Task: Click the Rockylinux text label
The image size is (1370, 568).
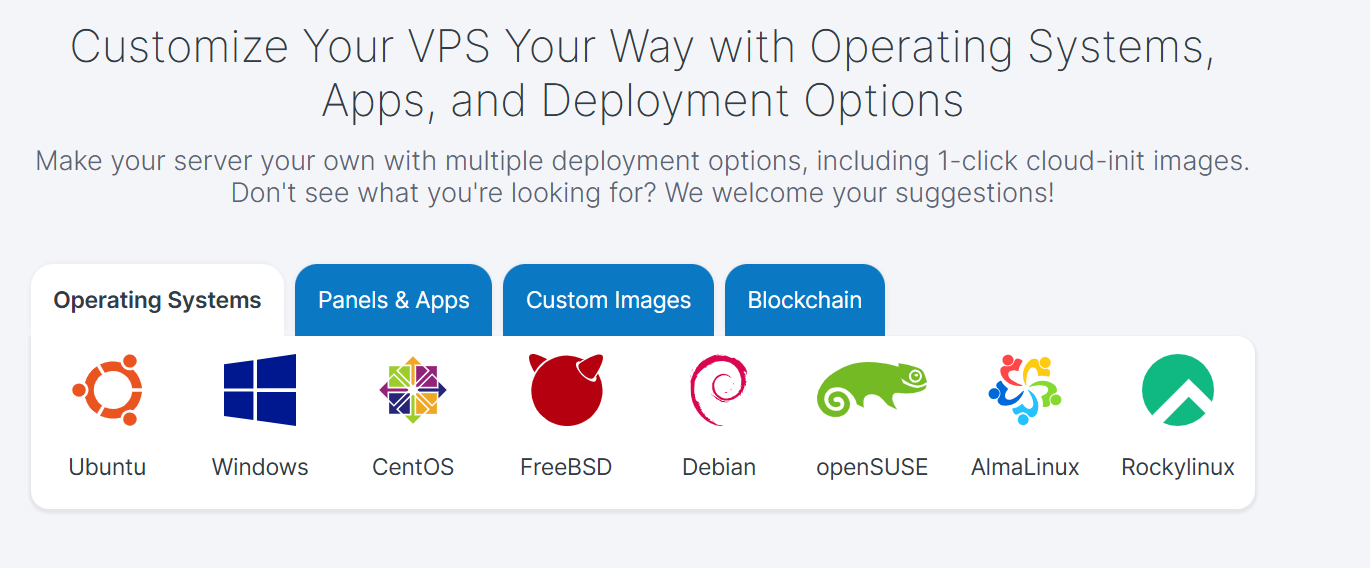Action: pos(1178,467)
